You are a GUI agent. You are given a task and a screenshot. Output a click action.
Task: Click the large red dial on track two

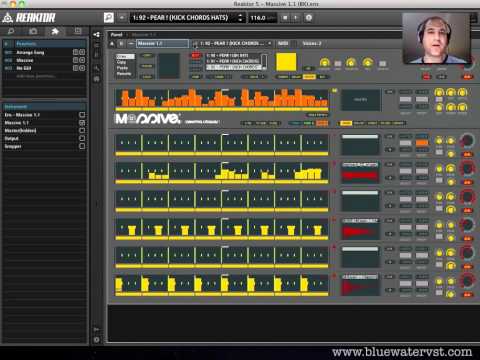[x=467, y=168]
